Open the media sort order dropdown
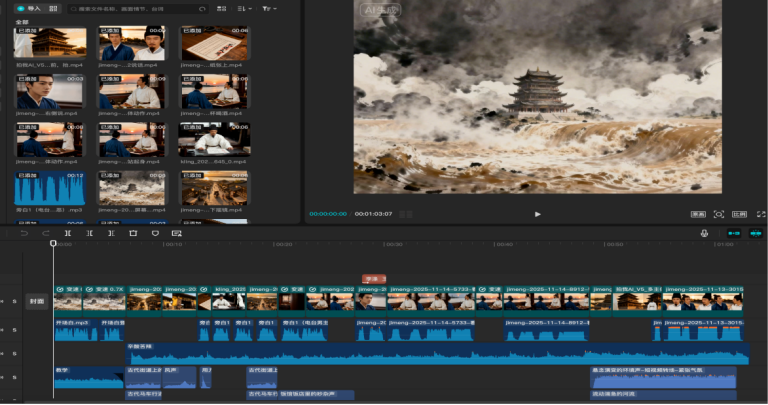The width and height of the screenshot is (768, 405). 247,8
